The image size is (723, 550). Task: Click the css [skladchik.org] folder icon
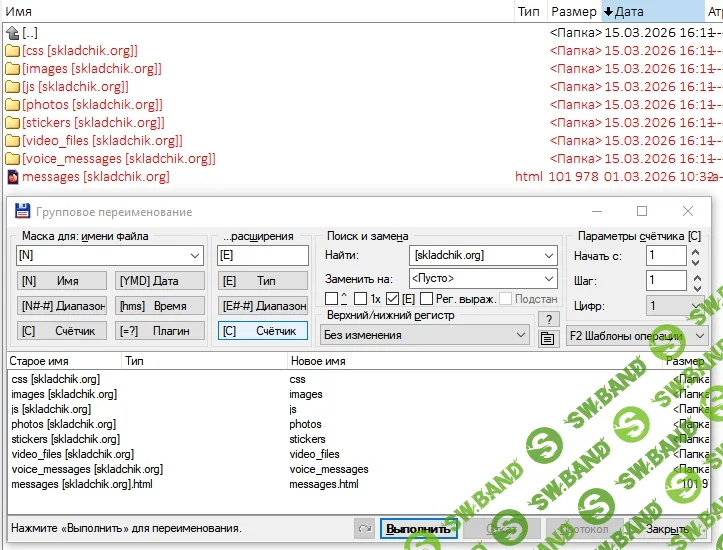[13, 51]
